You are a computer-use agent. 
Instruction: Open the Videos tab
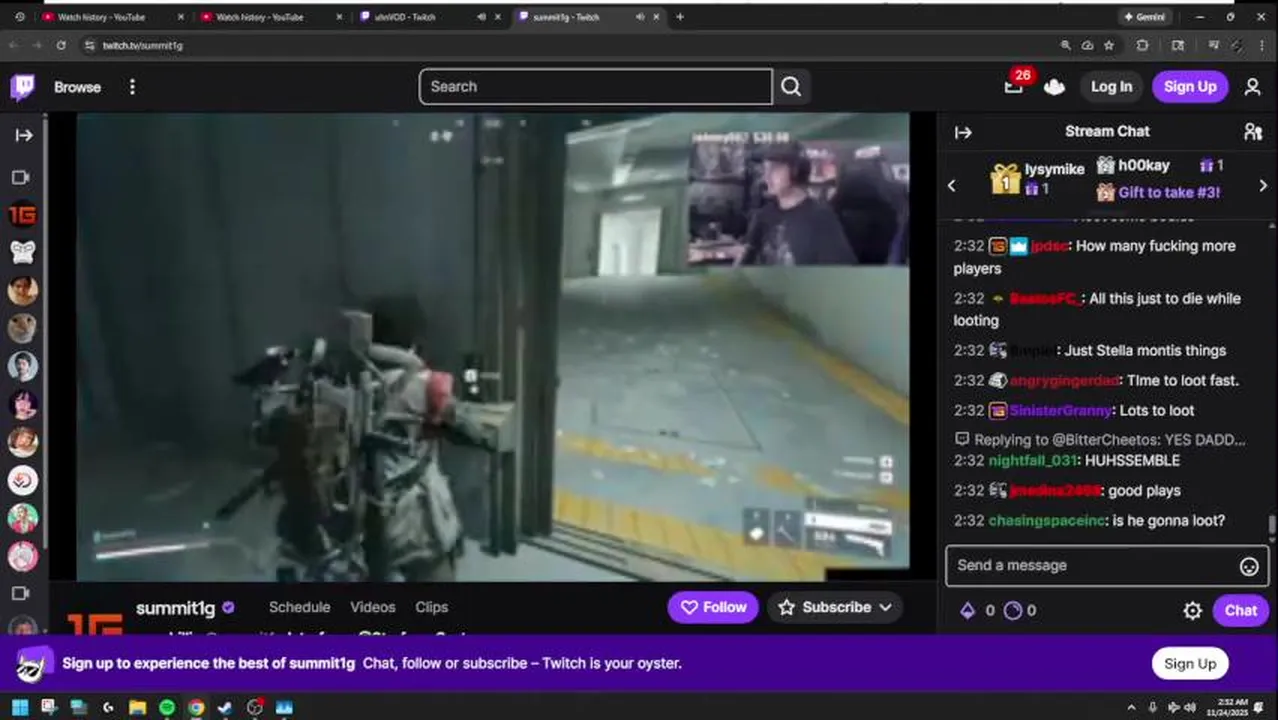tap(372, 607)
